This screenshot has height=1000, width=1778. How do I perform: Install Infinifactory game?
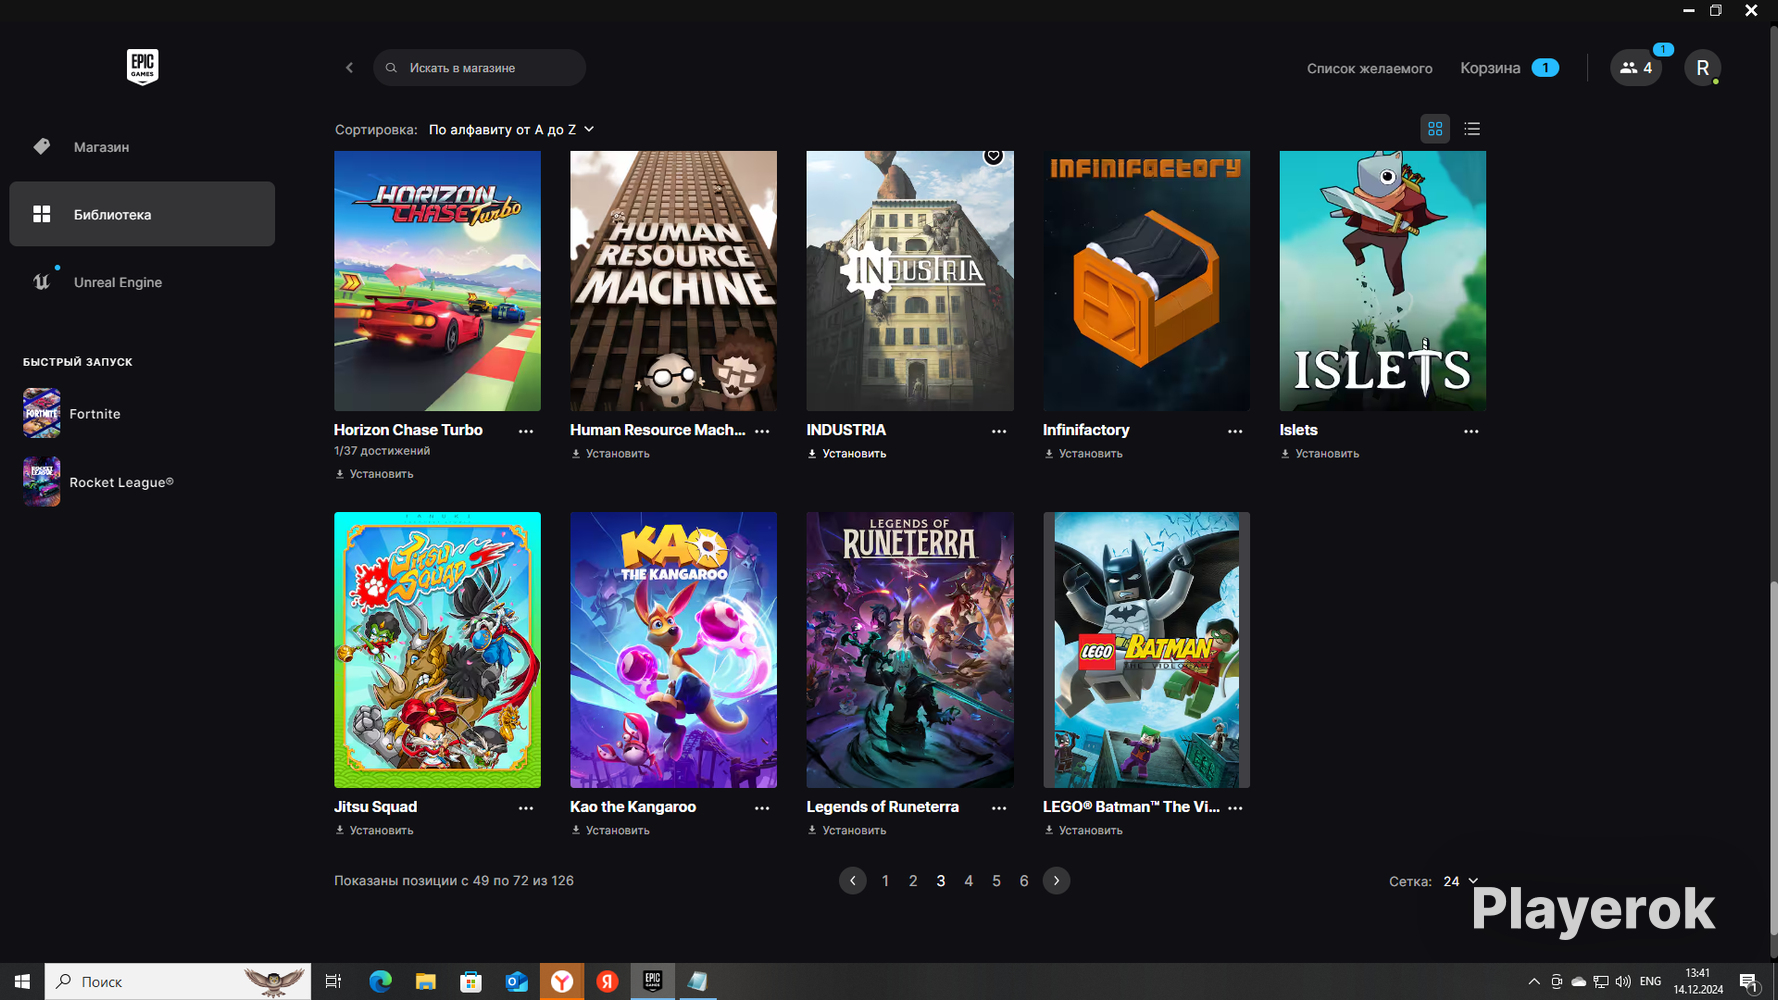pyautogui.click(x=1083, y=454)
